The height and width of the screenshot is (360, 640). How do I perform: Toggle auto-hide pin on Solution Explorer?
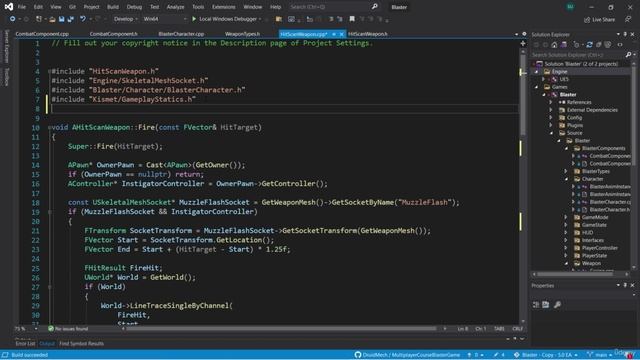625,34
